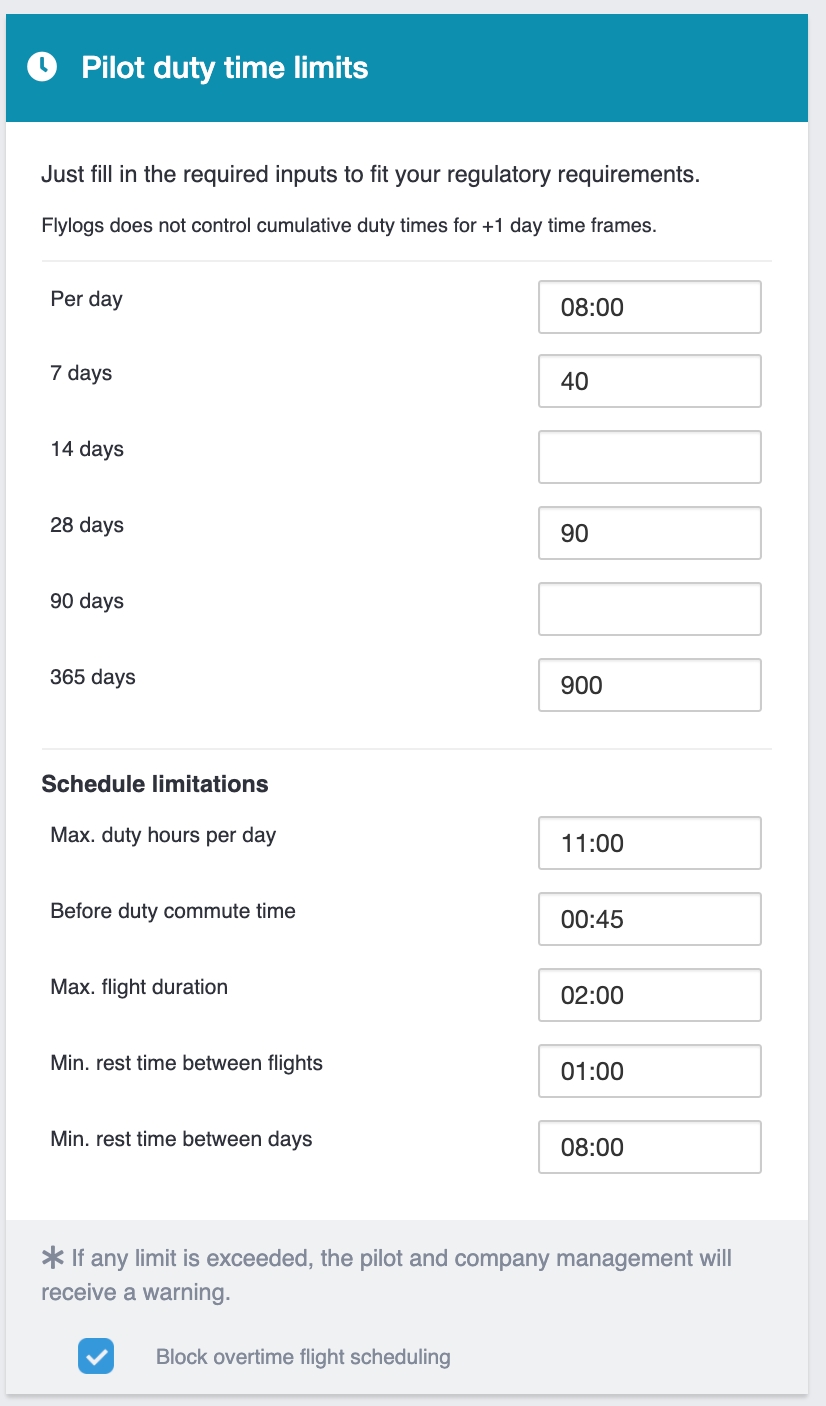Click the Block overtime flight scheduling label

[303, 1357]
